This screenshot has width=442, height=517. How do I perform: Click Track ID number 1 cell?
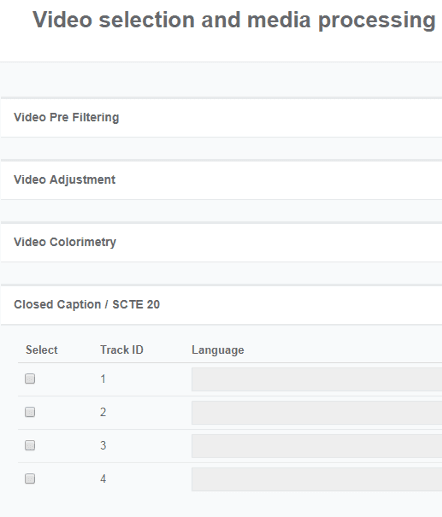(103, 379)
